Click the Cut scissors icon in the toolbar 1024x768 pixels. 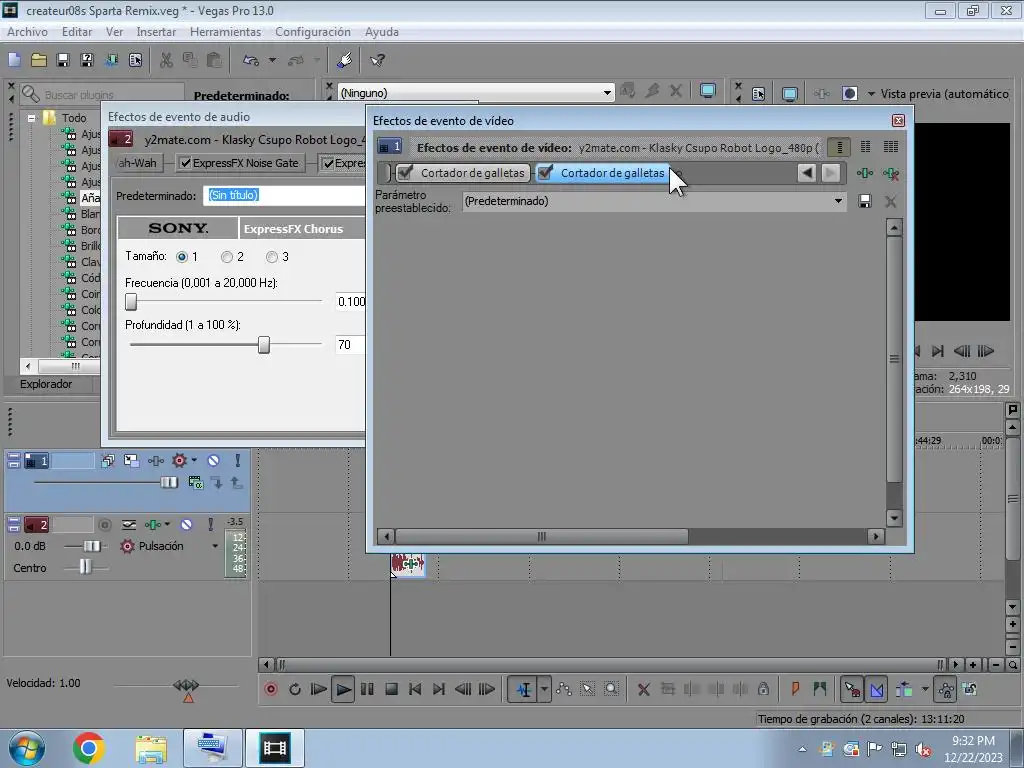[167, 60]
